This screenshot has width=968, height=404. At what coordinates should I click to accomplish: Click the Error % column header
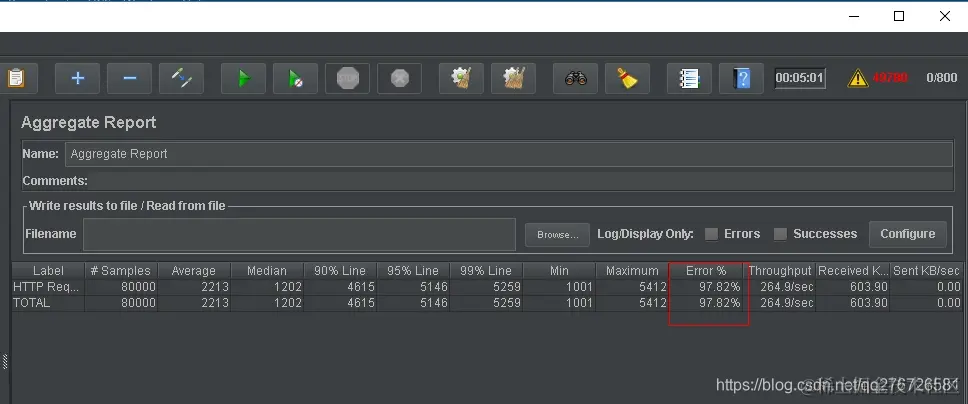point(706,271)
